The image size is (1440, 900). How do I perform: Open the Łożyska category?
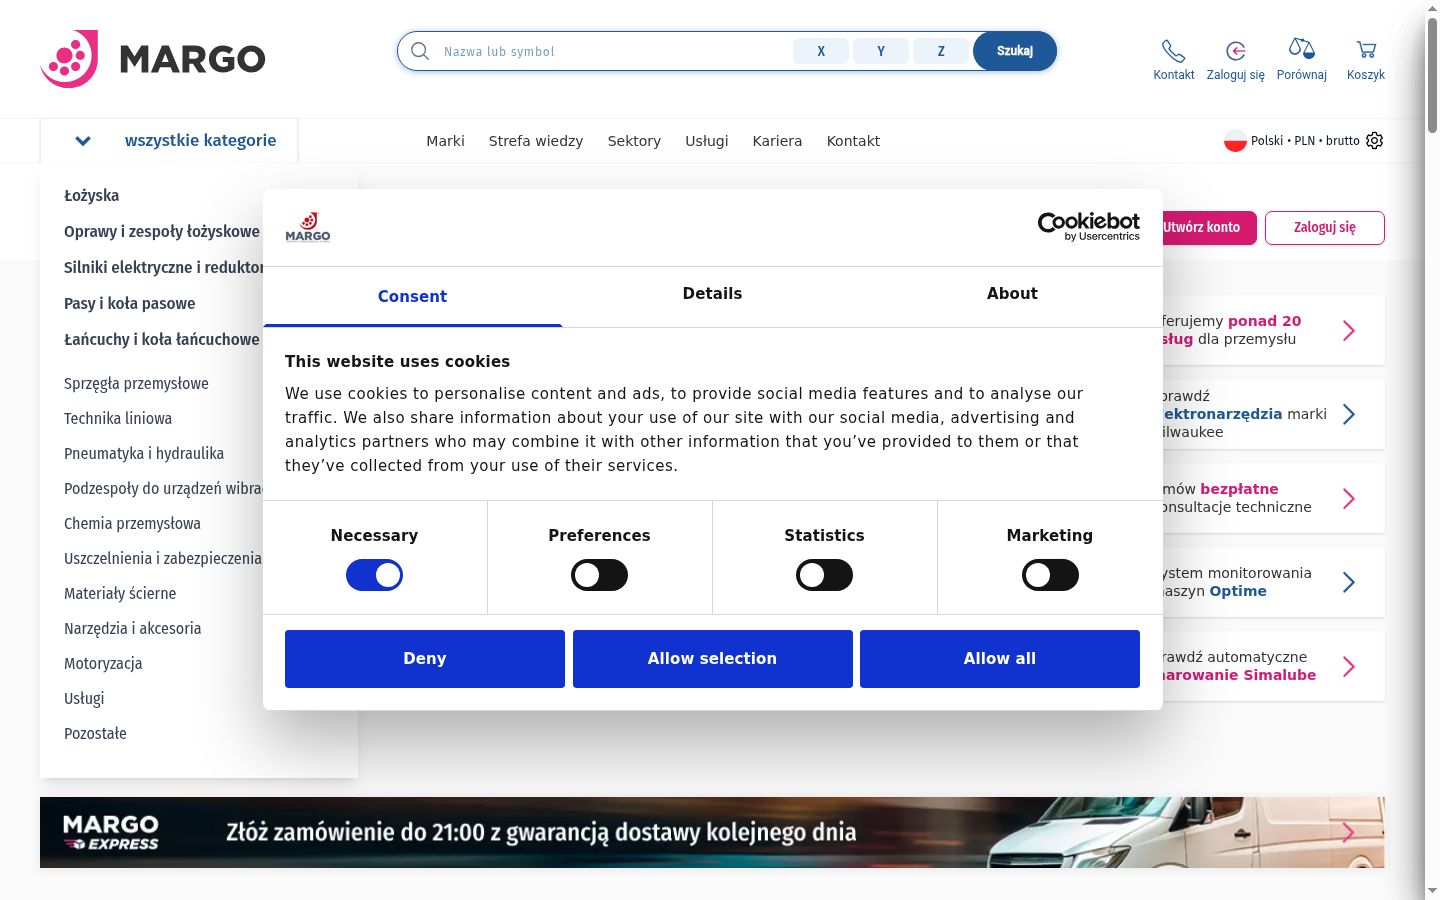[92, 196]
